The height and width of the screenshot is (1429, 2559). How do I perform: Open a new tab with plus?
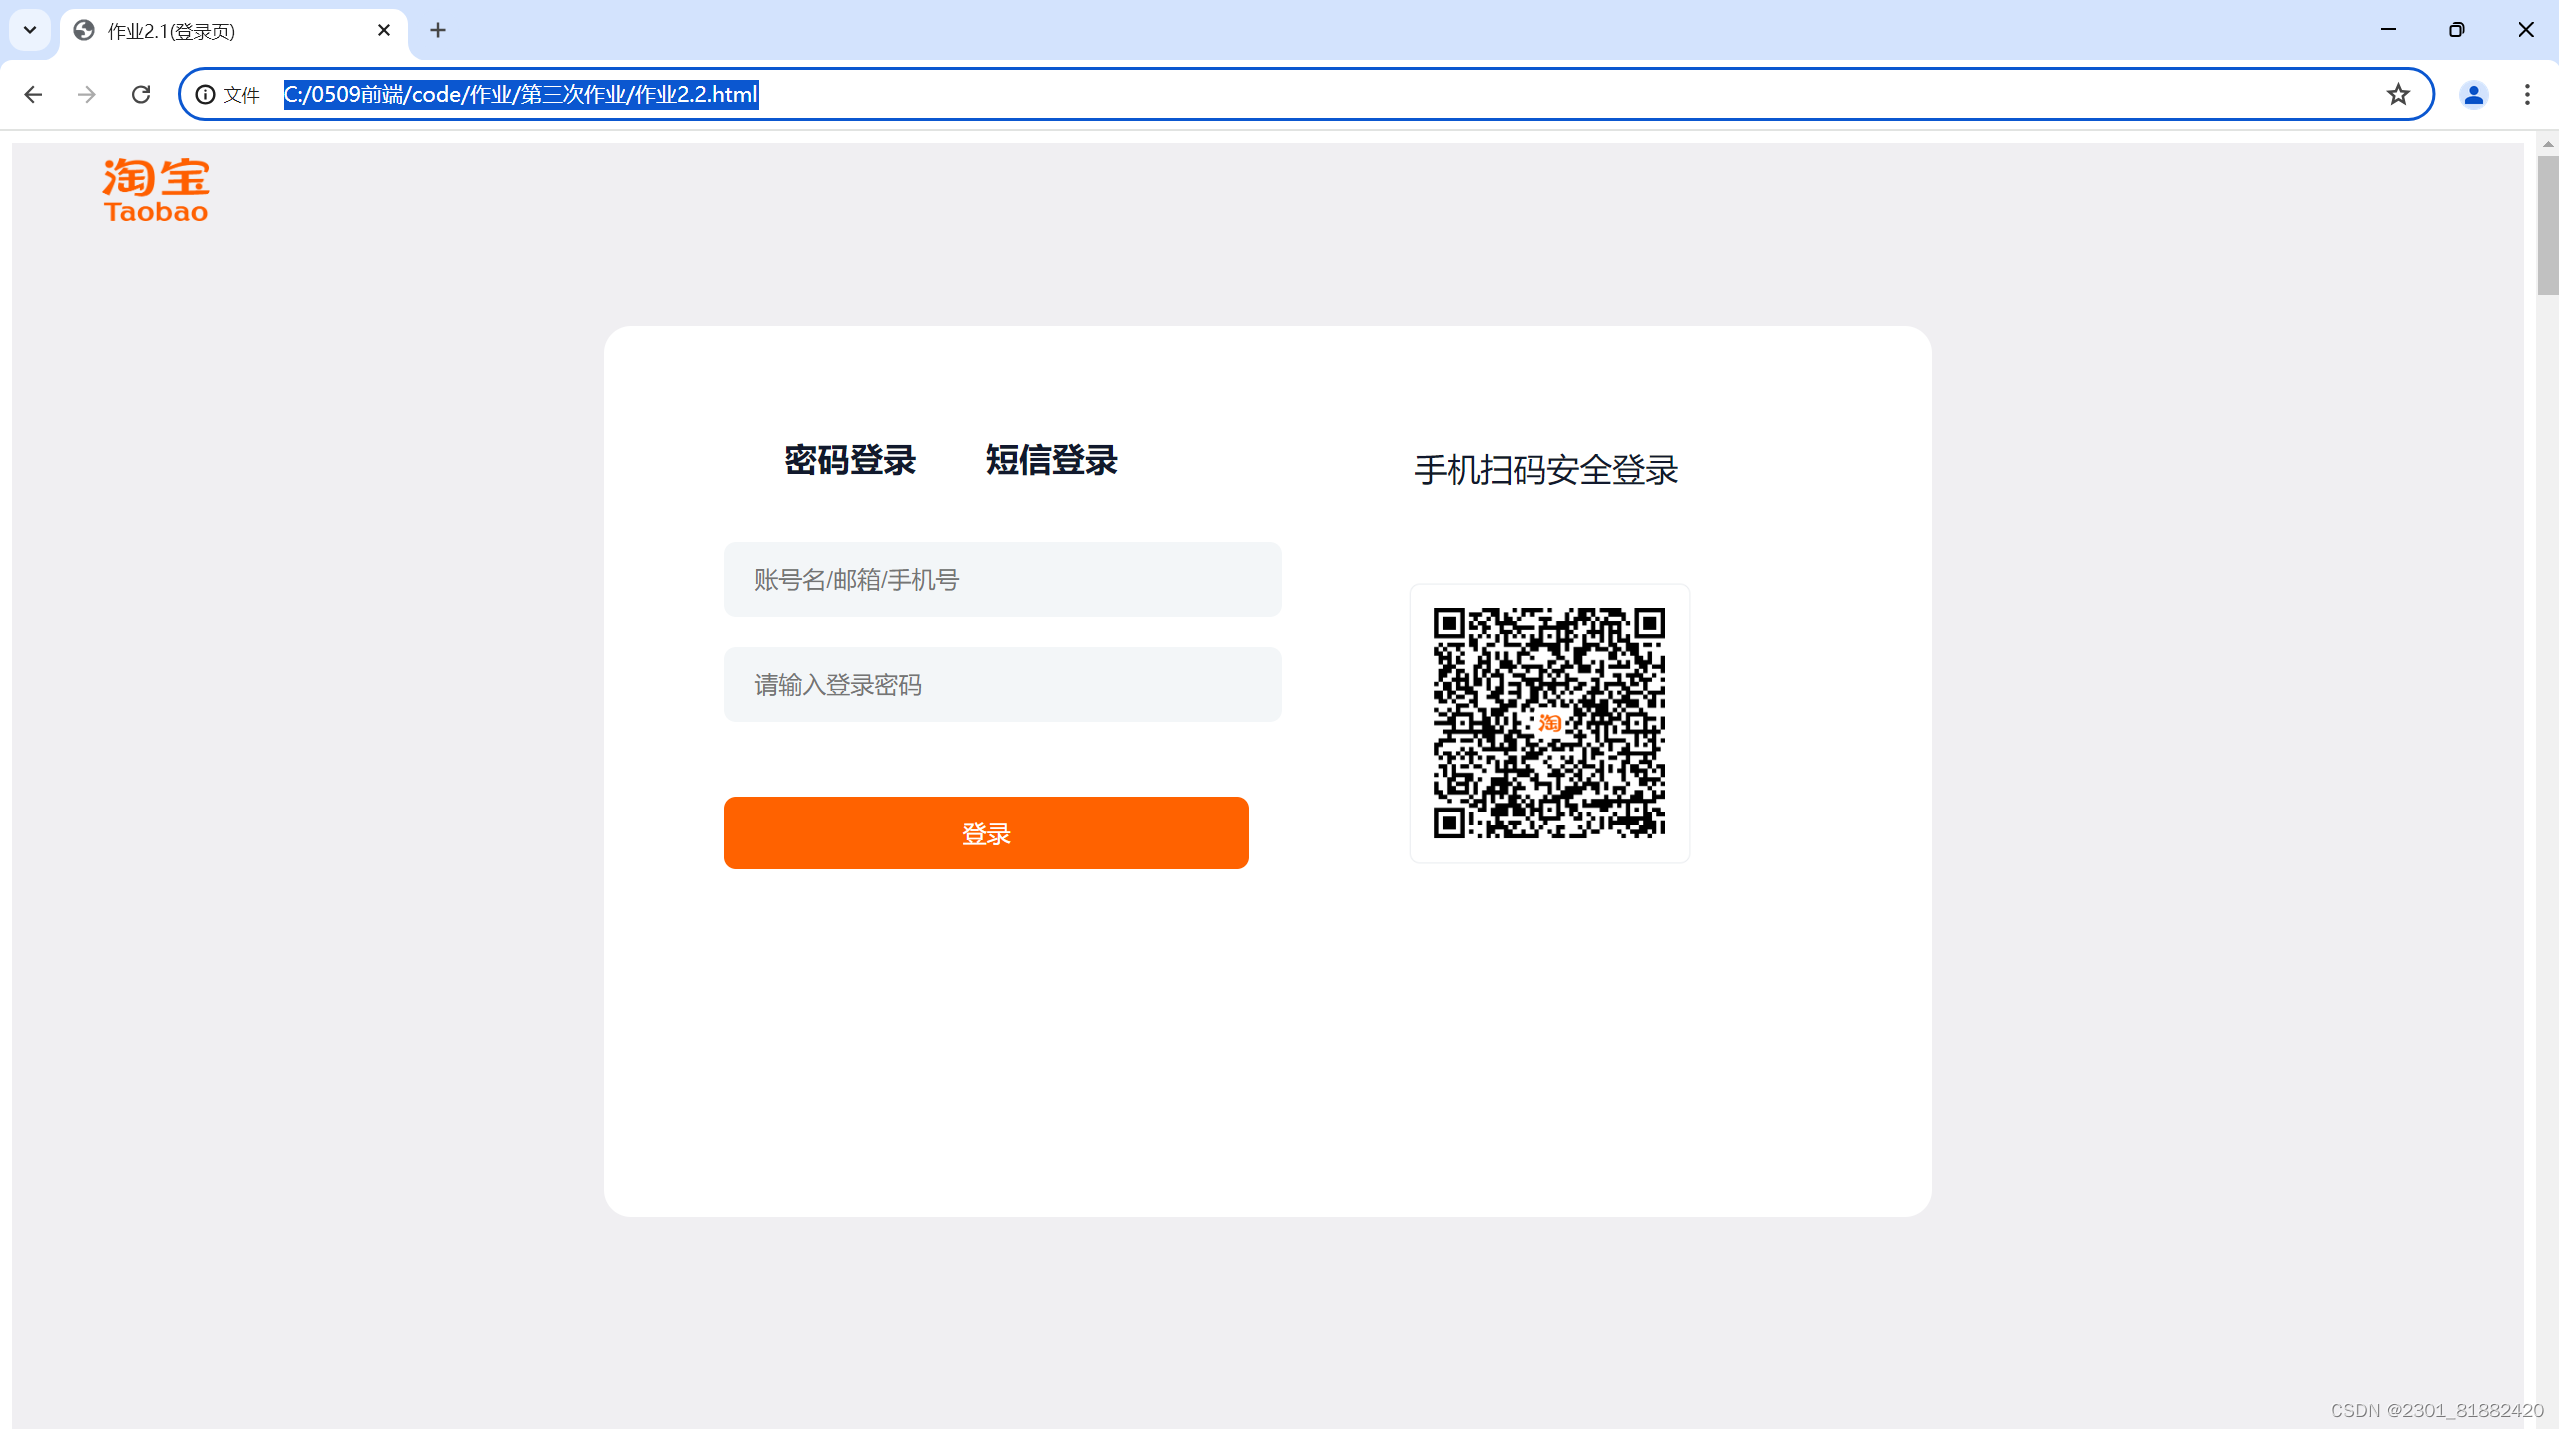click(437, 30)
